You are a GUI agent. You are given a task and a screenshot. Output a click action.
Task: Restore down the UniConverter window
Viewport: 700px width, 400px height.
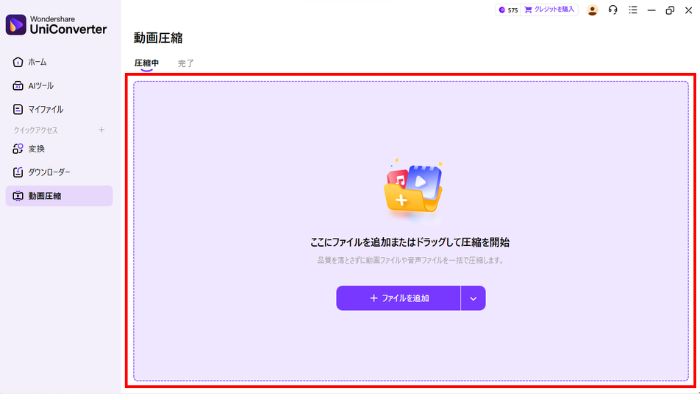pyautogui.click(x=670, y=10)
